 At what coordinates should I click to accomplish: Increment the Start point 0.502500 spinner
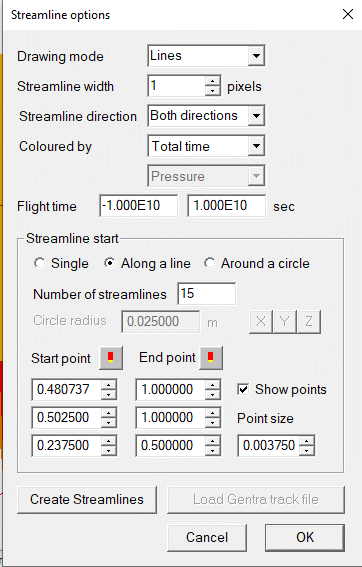point(108,413)
